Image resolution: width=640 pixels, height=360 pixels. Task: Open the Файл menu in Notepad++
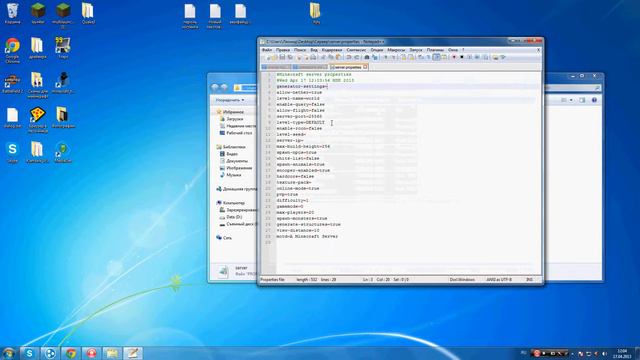coord(267,50)
